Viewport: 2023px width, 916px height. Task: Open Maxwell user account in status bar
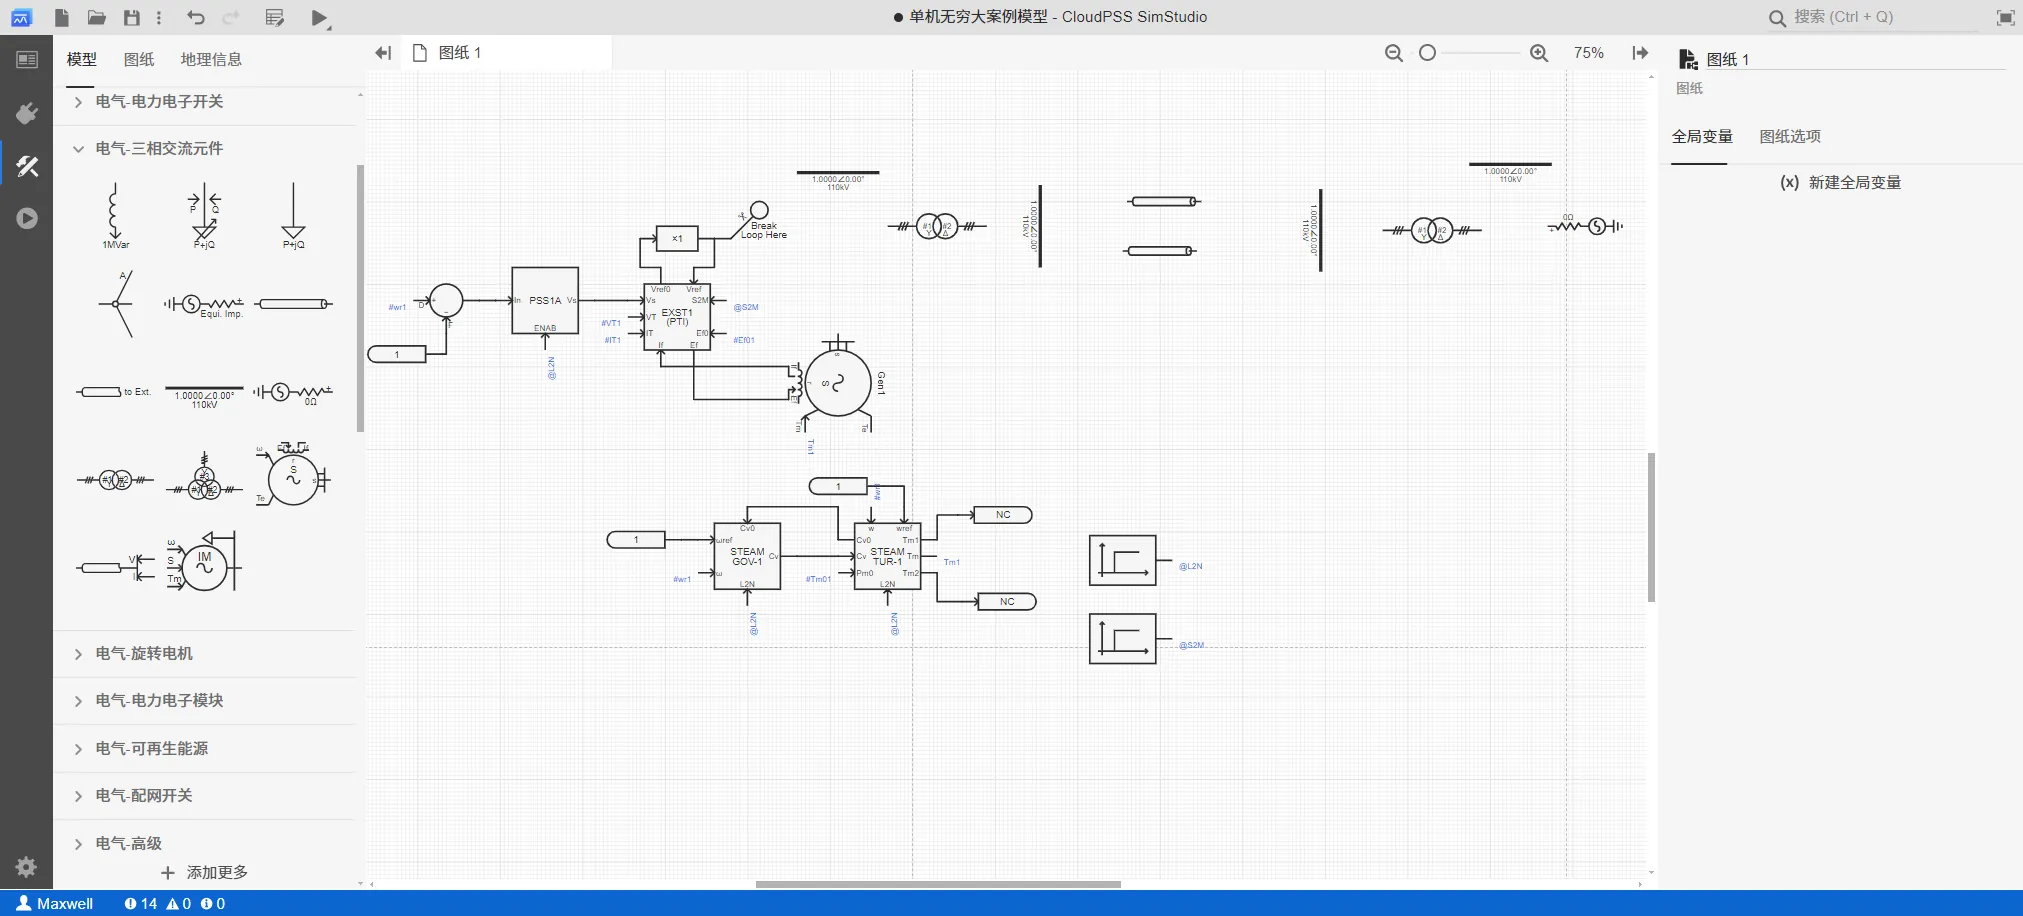click(56, 903)
